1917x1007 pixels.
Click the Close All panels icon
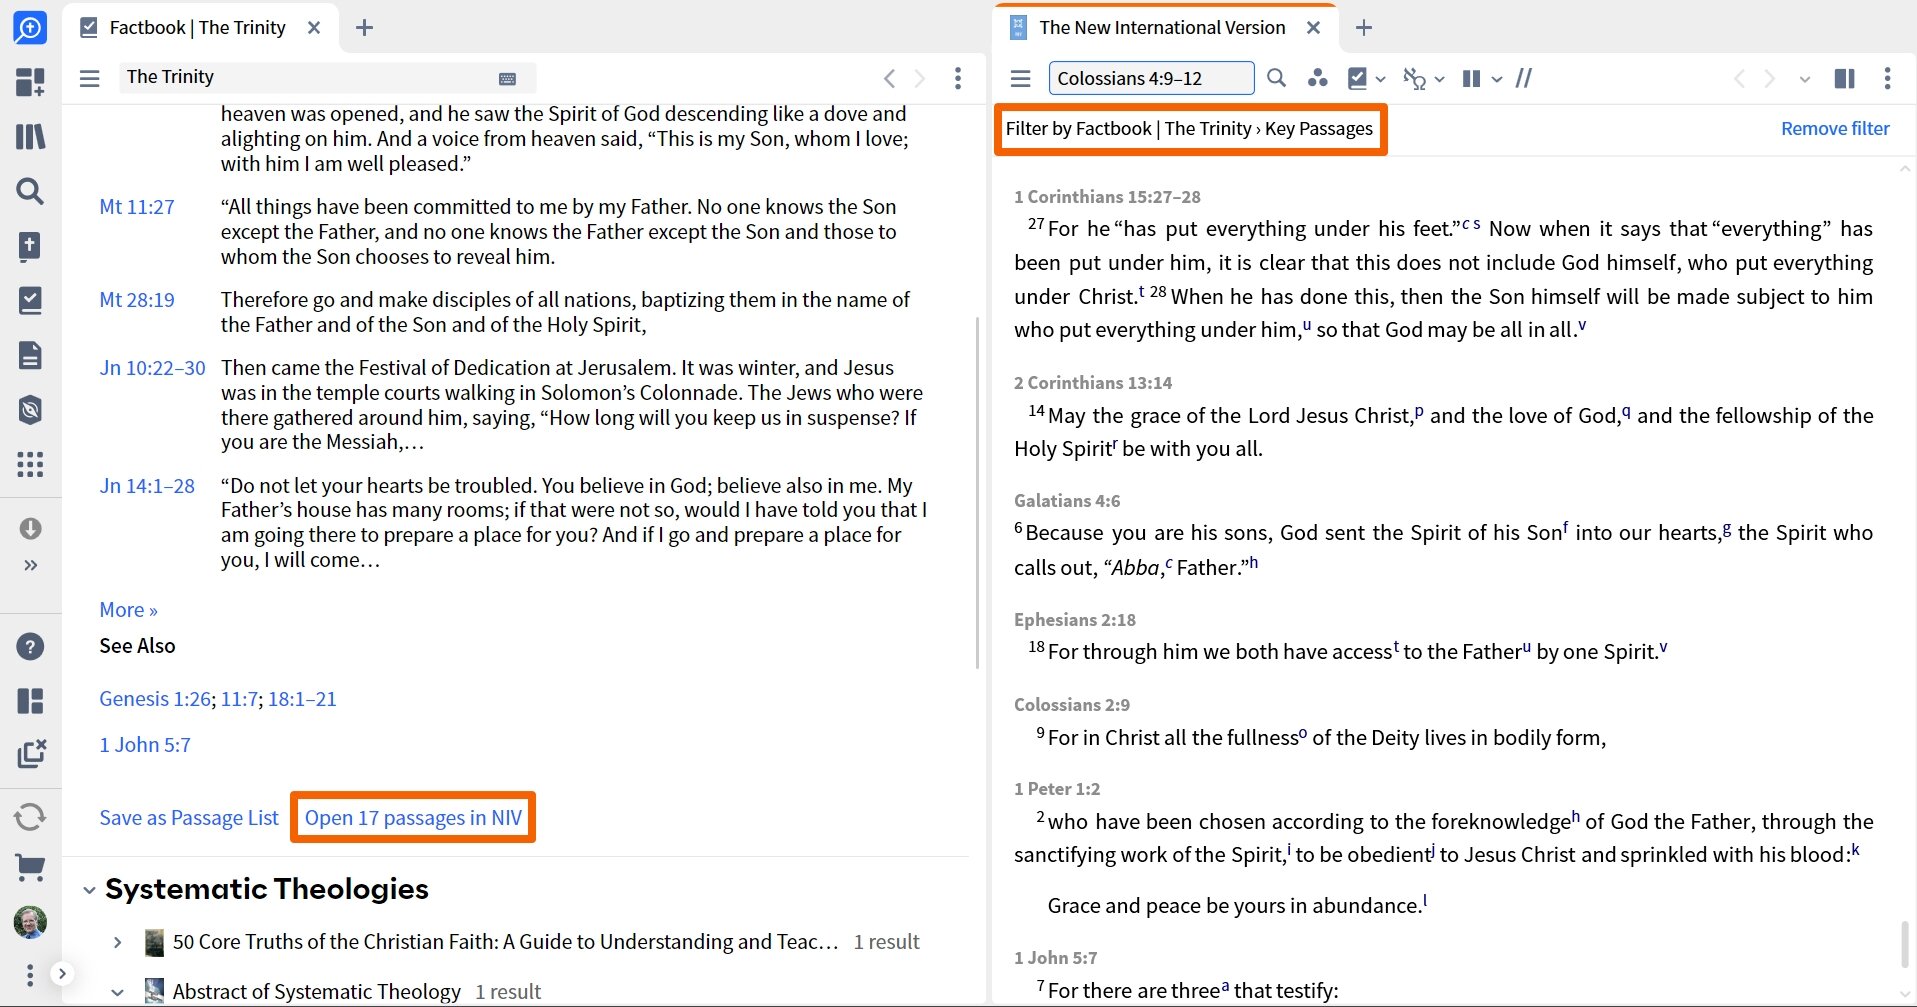[x=30, y=755]
